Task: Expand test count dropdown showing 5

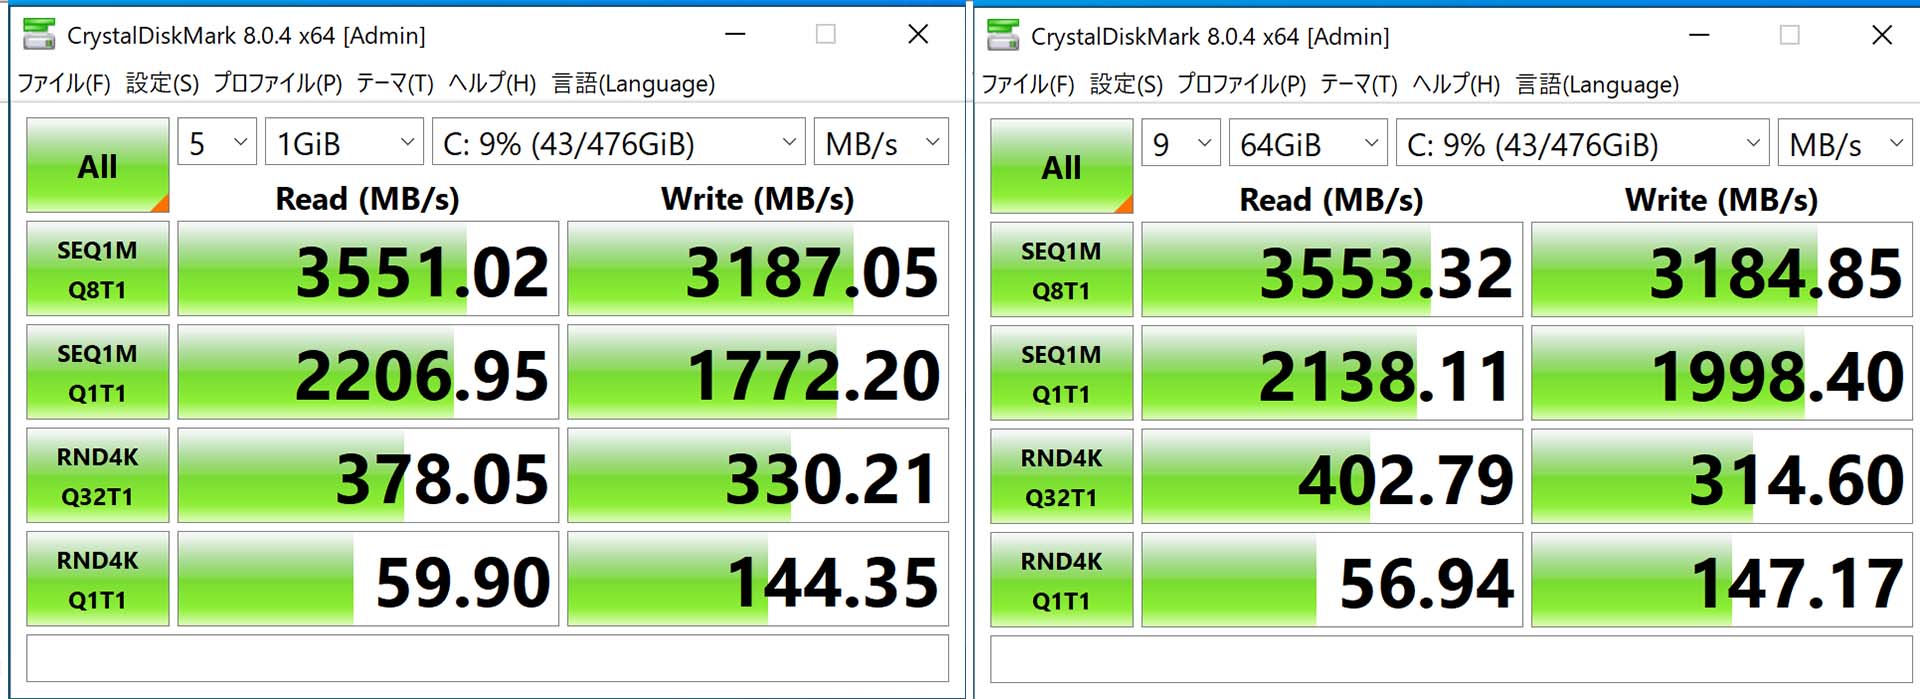Action: 217,142
